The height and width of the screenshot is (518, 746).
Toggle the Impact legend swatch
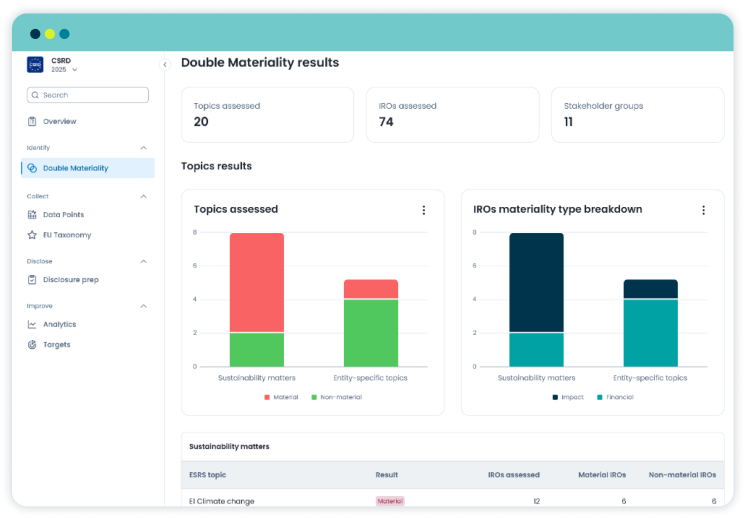pos(555,397)
